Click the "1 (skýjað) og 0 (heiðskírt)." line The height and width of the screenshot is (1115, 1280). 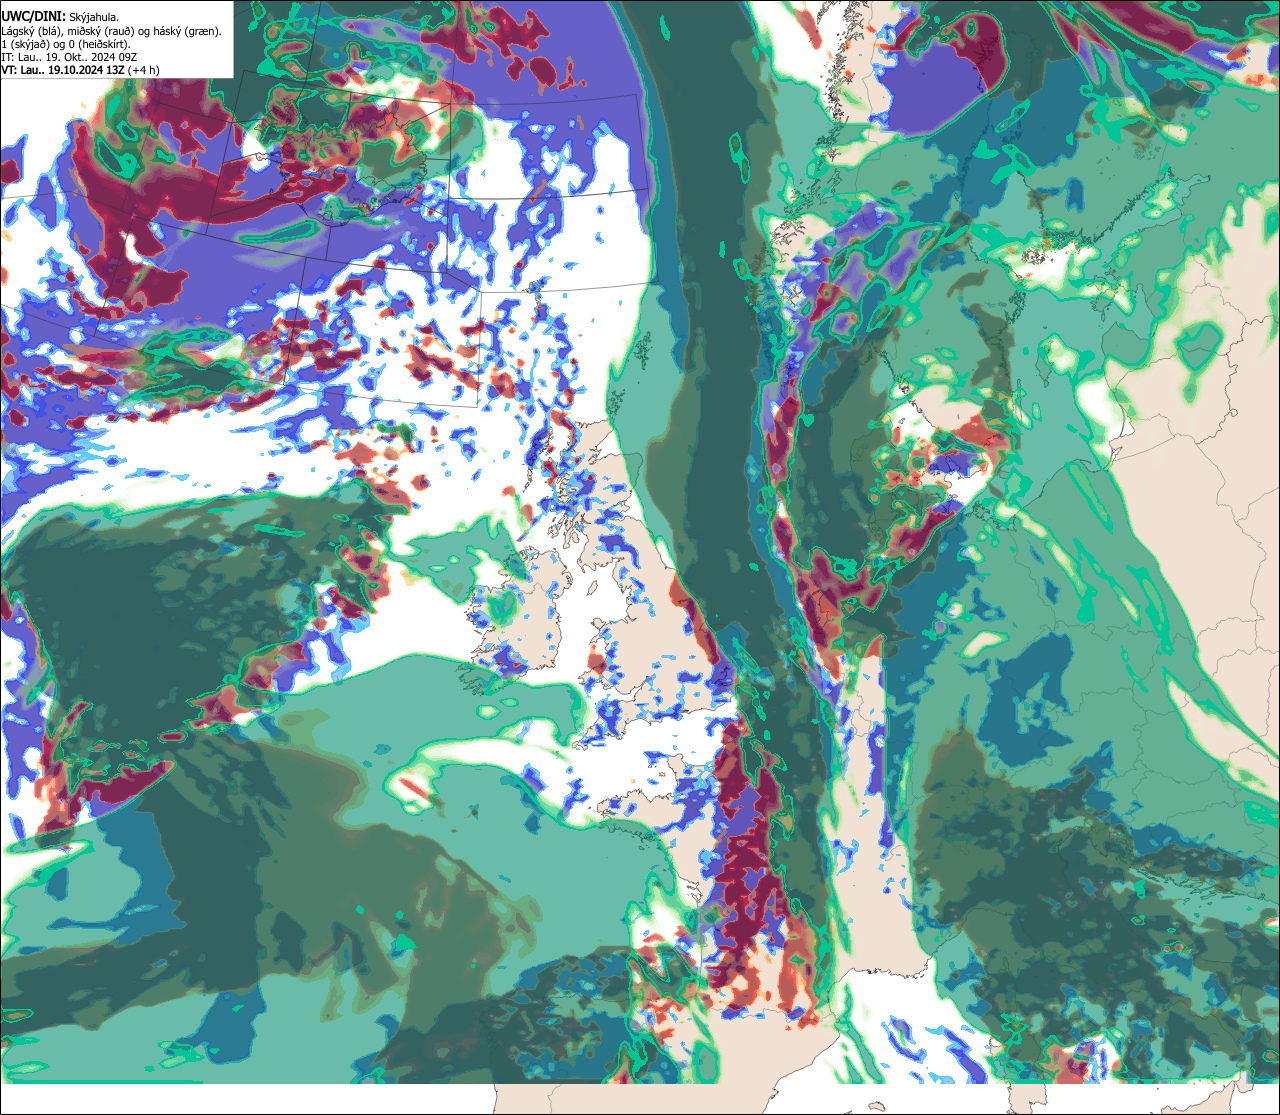pos(66,44)
